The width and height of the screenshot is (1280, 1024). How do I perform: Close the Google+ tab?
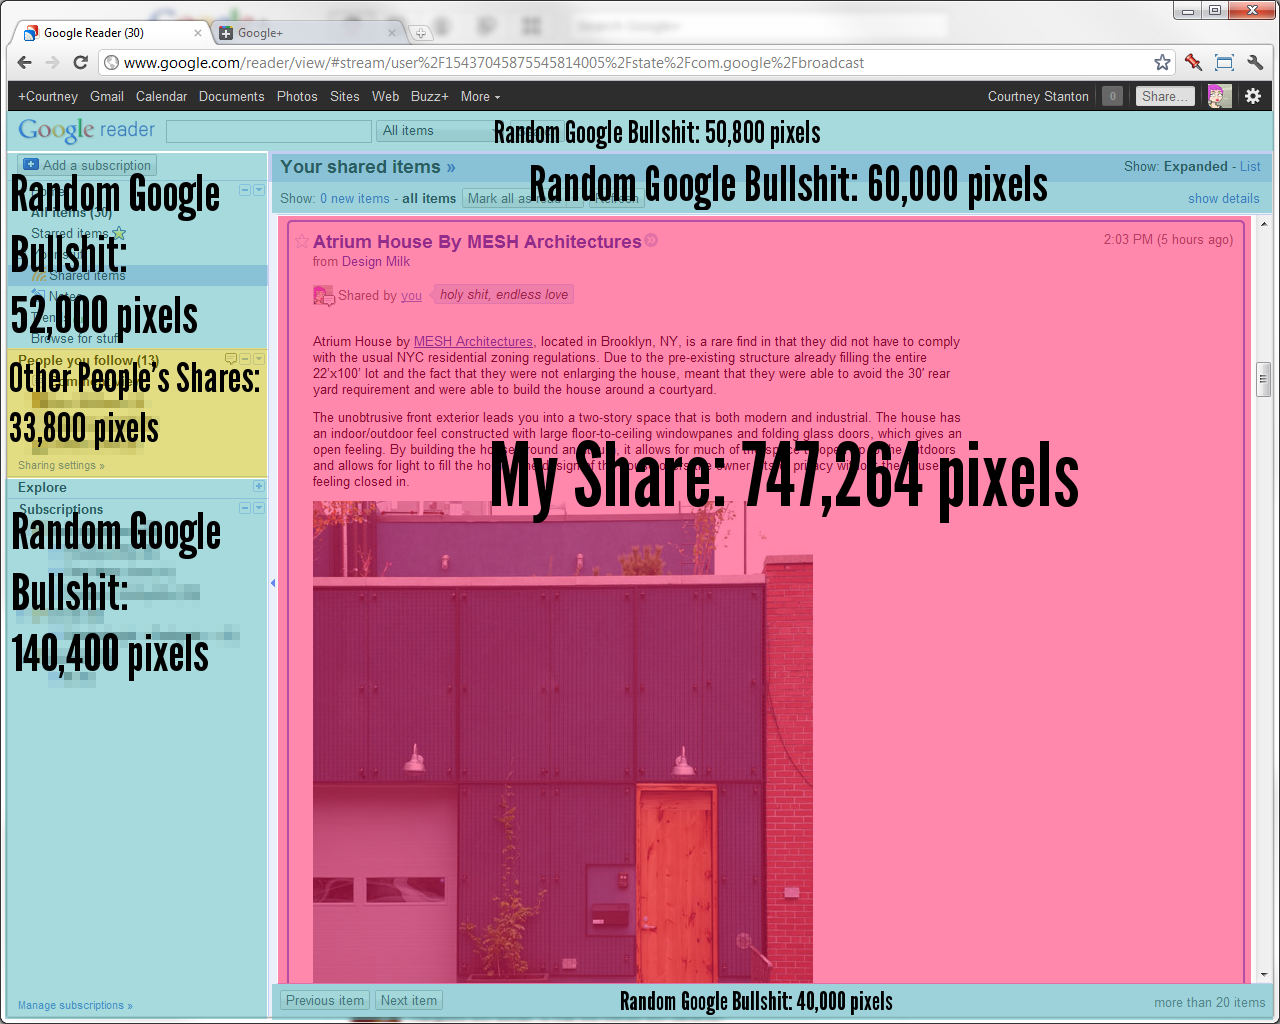392,33
